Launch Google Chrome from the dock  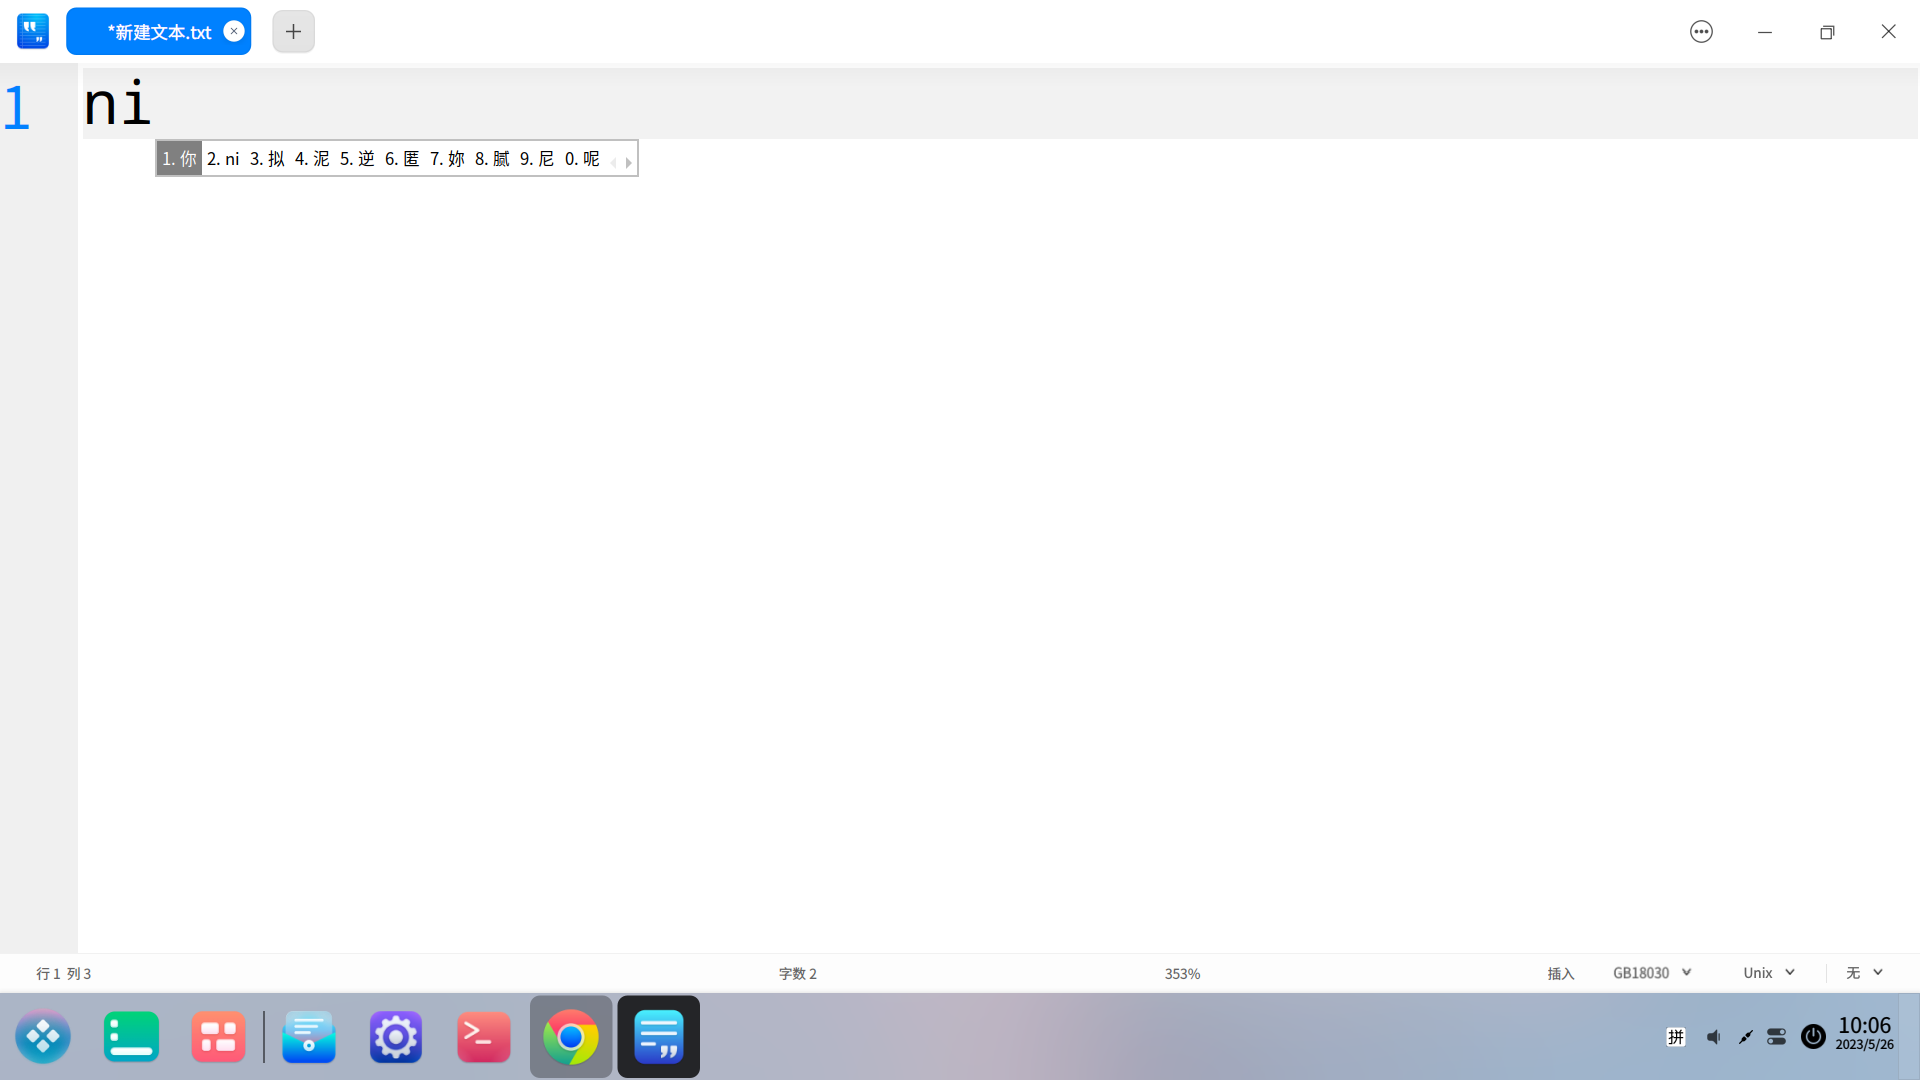coord(571,1037)
